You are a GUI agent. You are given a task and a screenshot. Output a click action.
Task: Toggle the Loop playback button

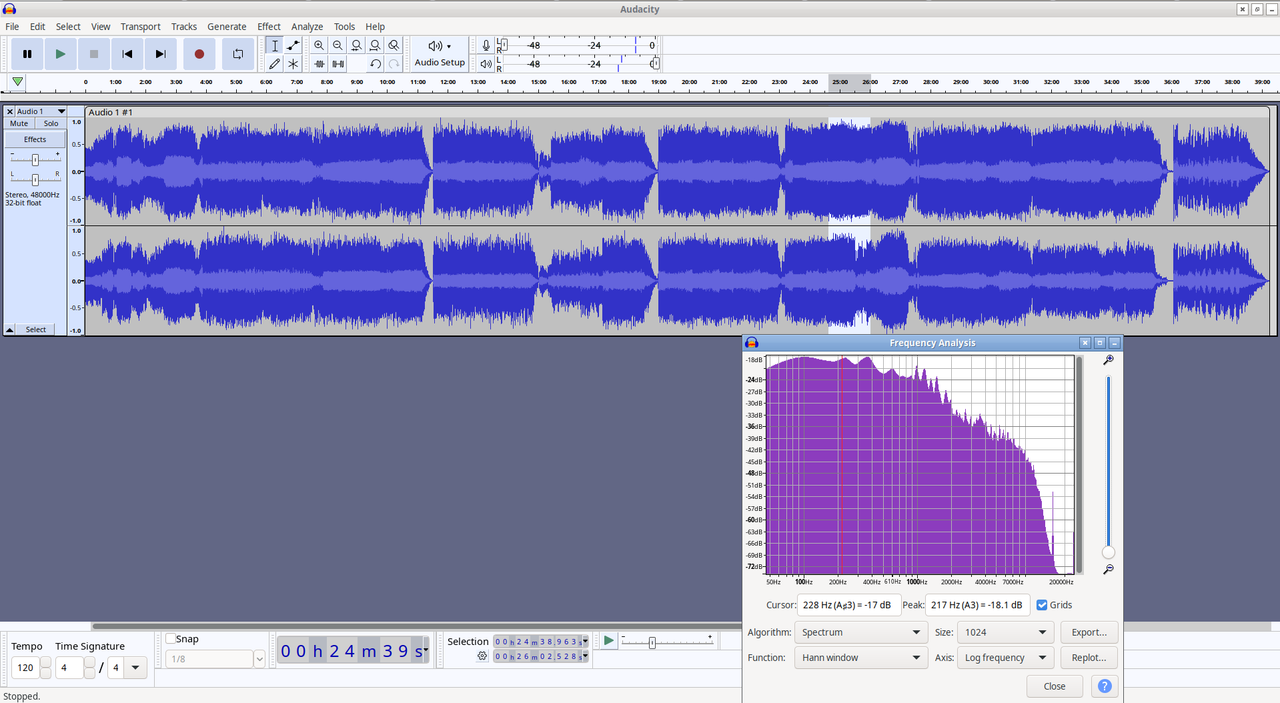238,54
